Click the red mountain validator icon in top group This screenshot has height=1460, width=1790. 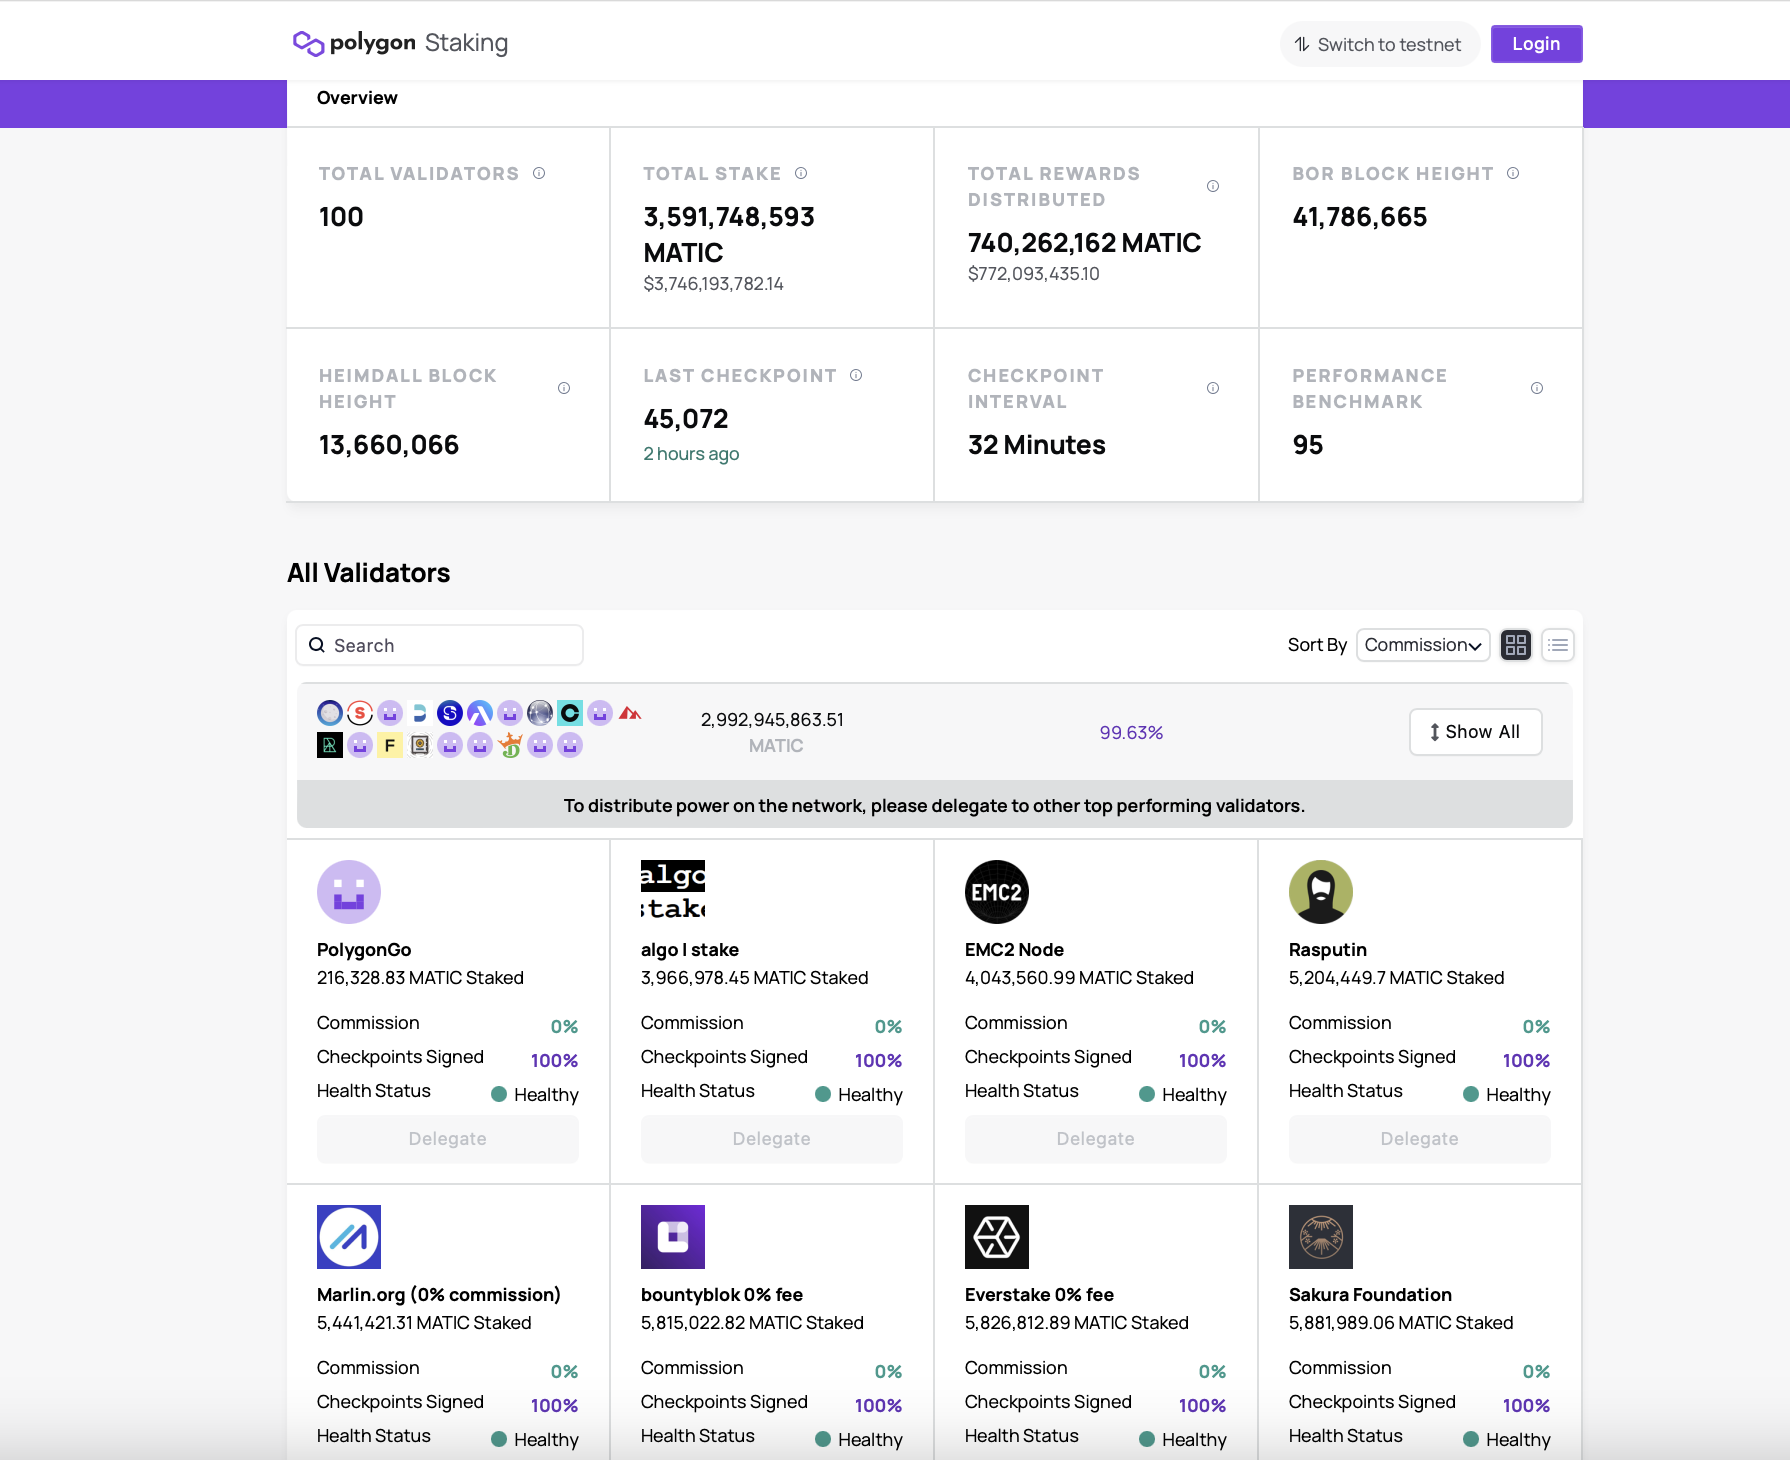pos(630,713)
